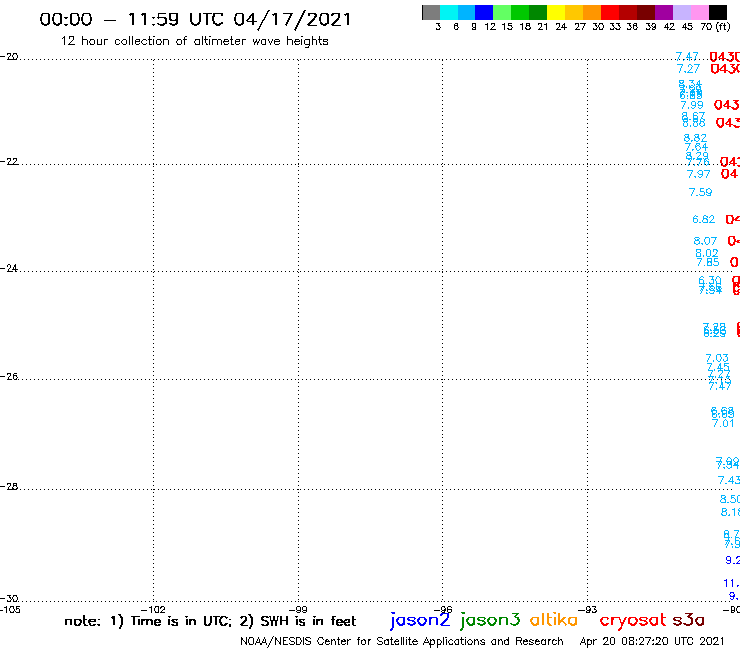This screenshot has height=650, width=740.
Task: Click the subtitle '12 hour collection of altimeter wave heights'
Action: (194, 41)
